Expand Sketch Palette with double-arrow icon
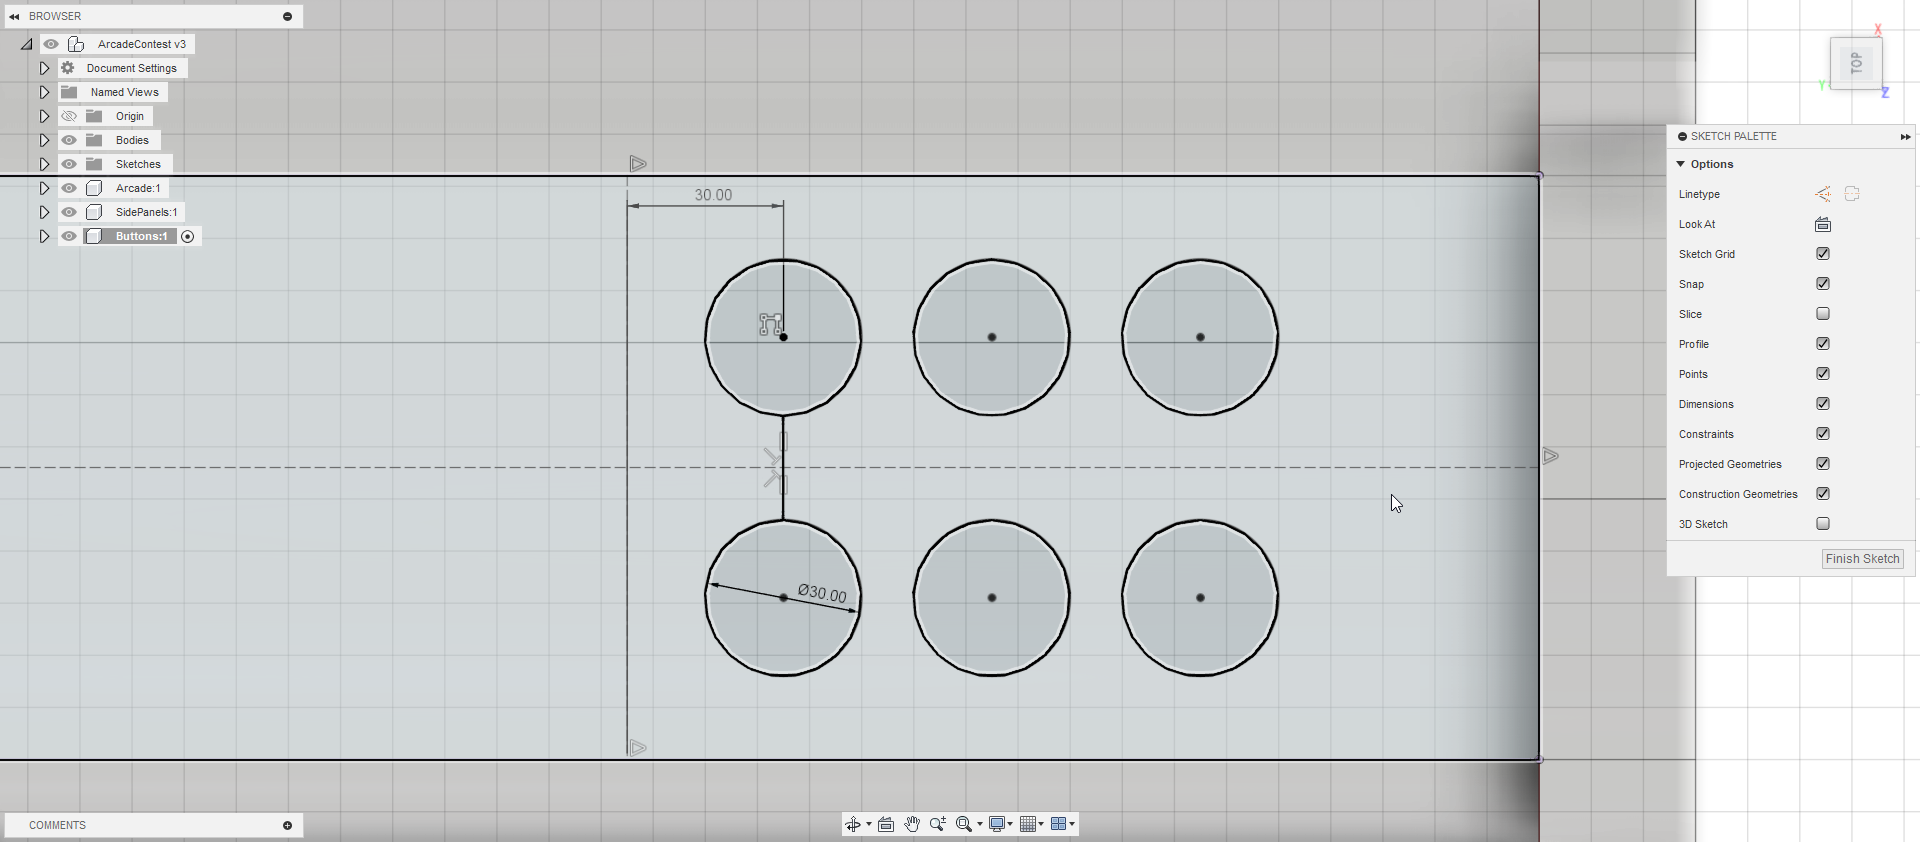The width and height of the screenshot is (1920, 842). 1905,136
